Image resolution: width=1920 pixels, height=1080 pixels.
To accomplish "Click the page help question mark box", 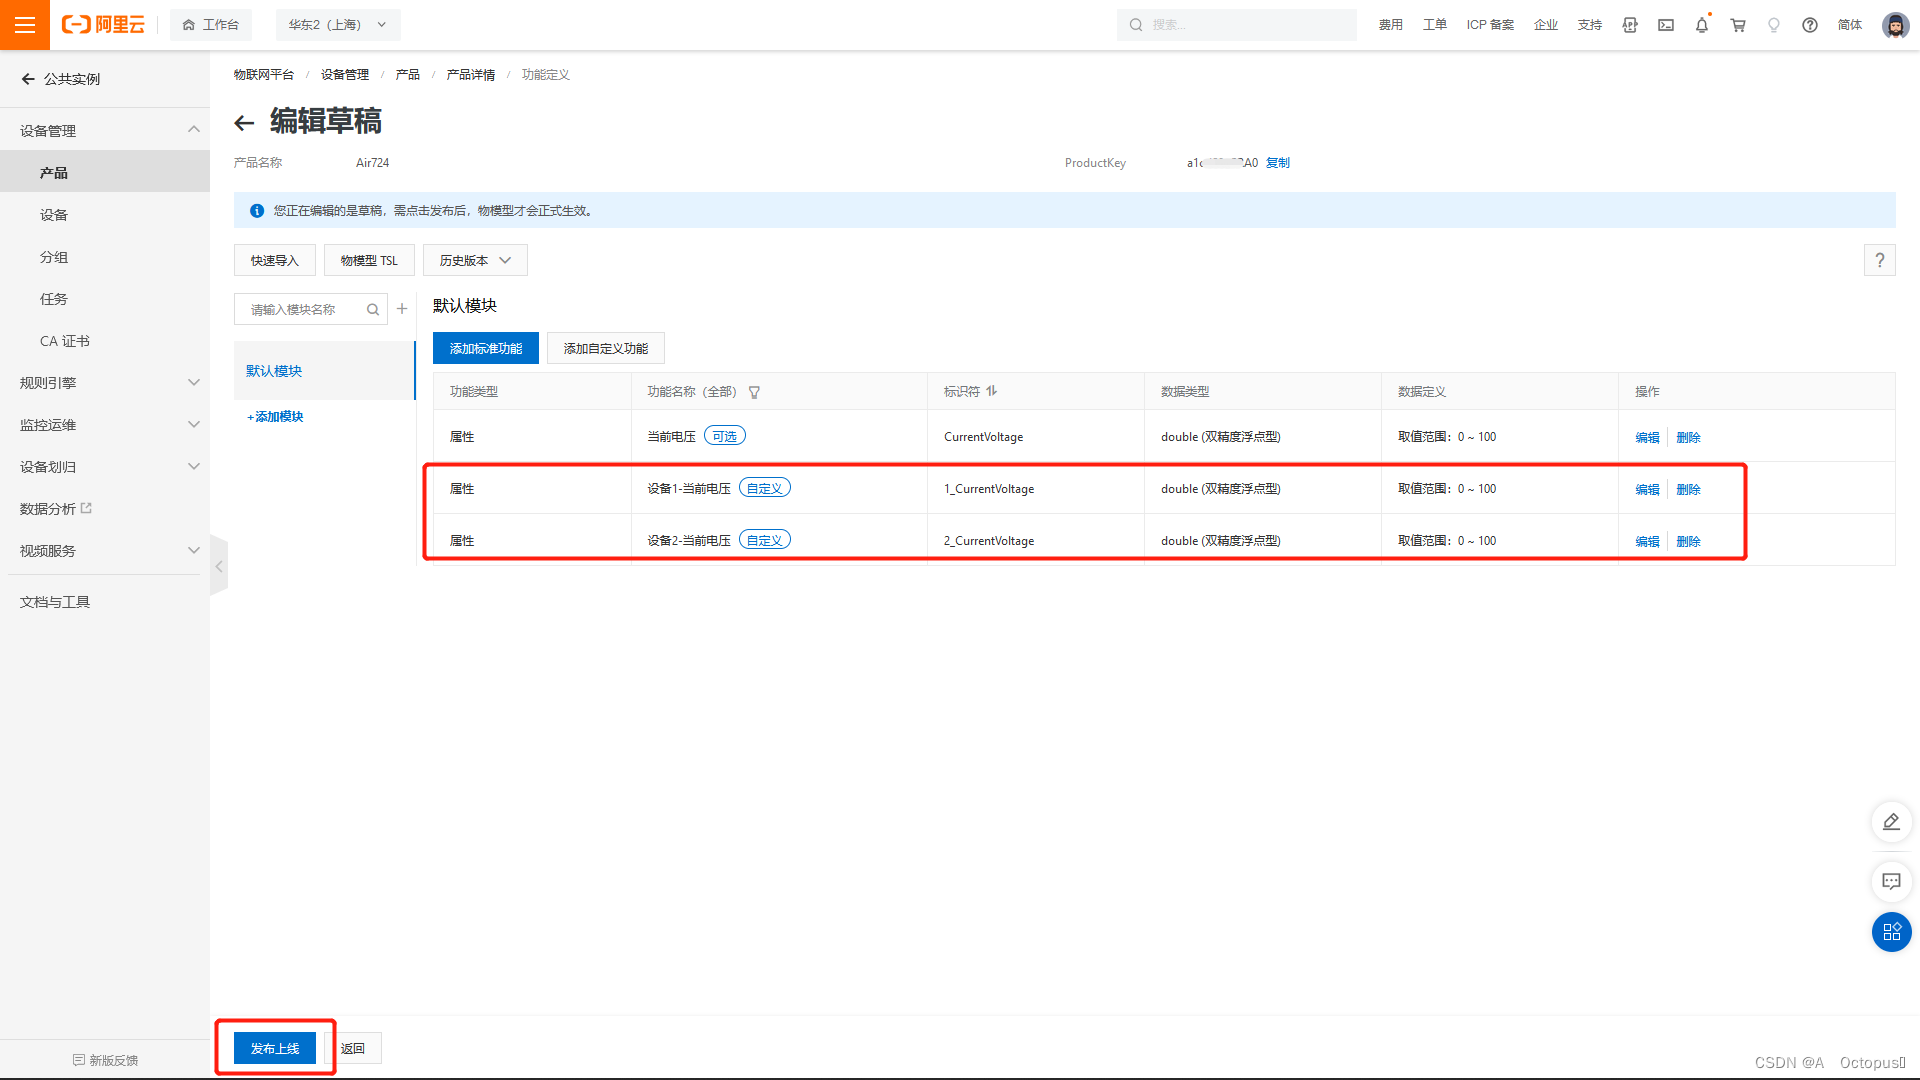I will [1880, 260].
